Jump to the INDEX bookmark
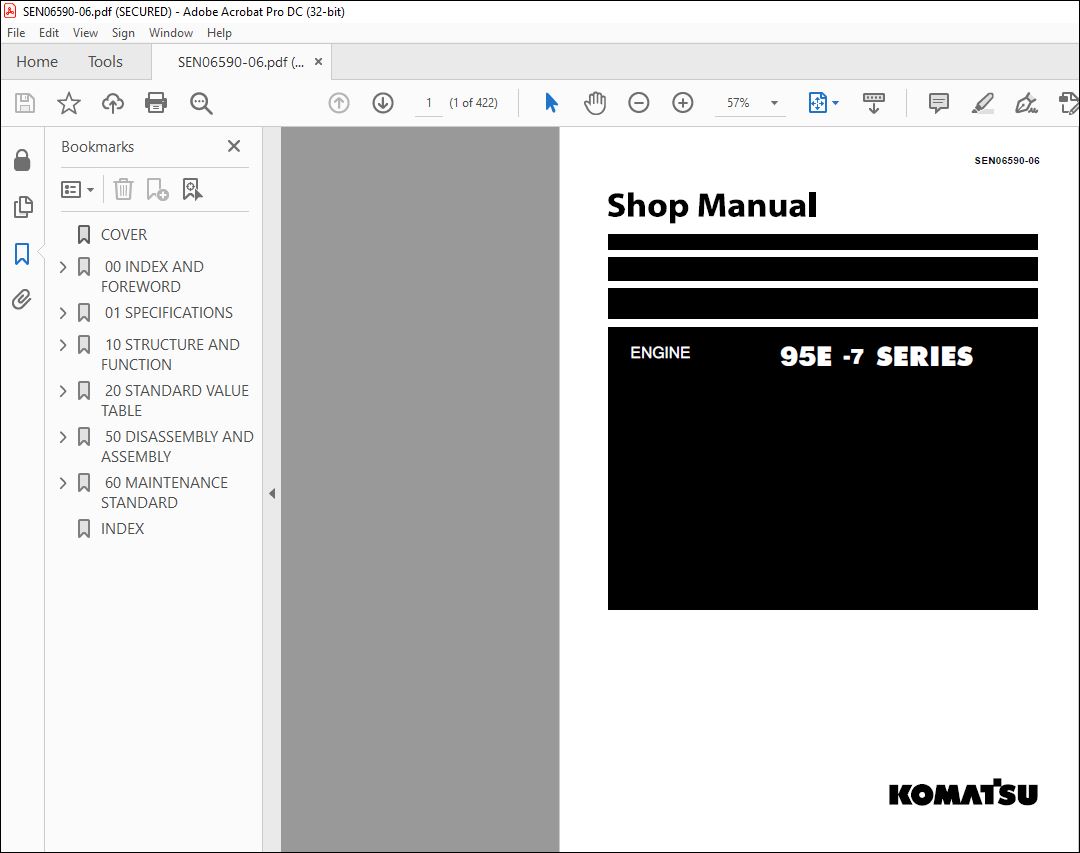1080x853 pixels. point(123,528)
